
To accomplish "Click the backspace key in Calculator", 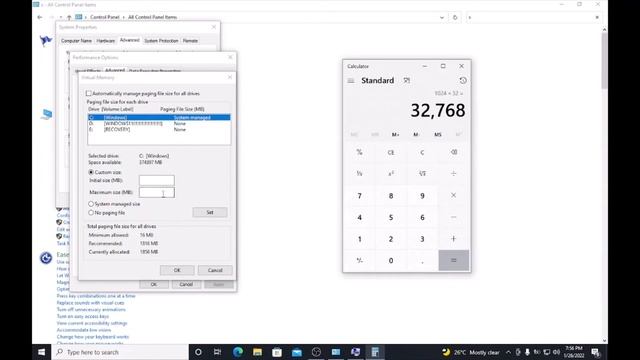I will [453, 152].
